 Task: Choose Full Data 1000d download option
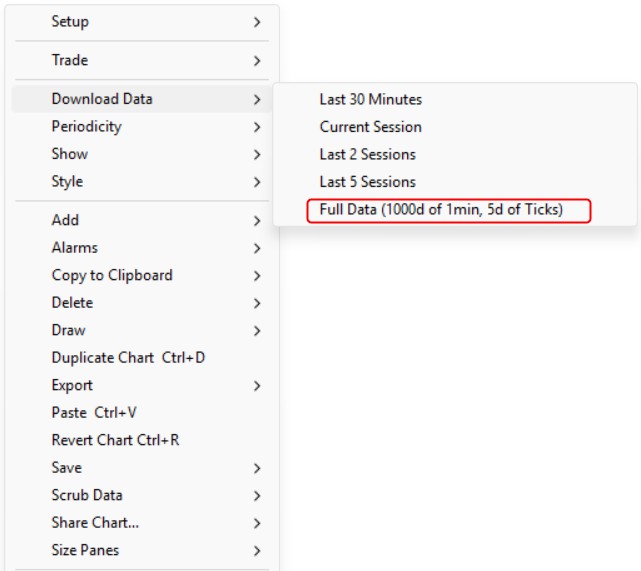441,210
